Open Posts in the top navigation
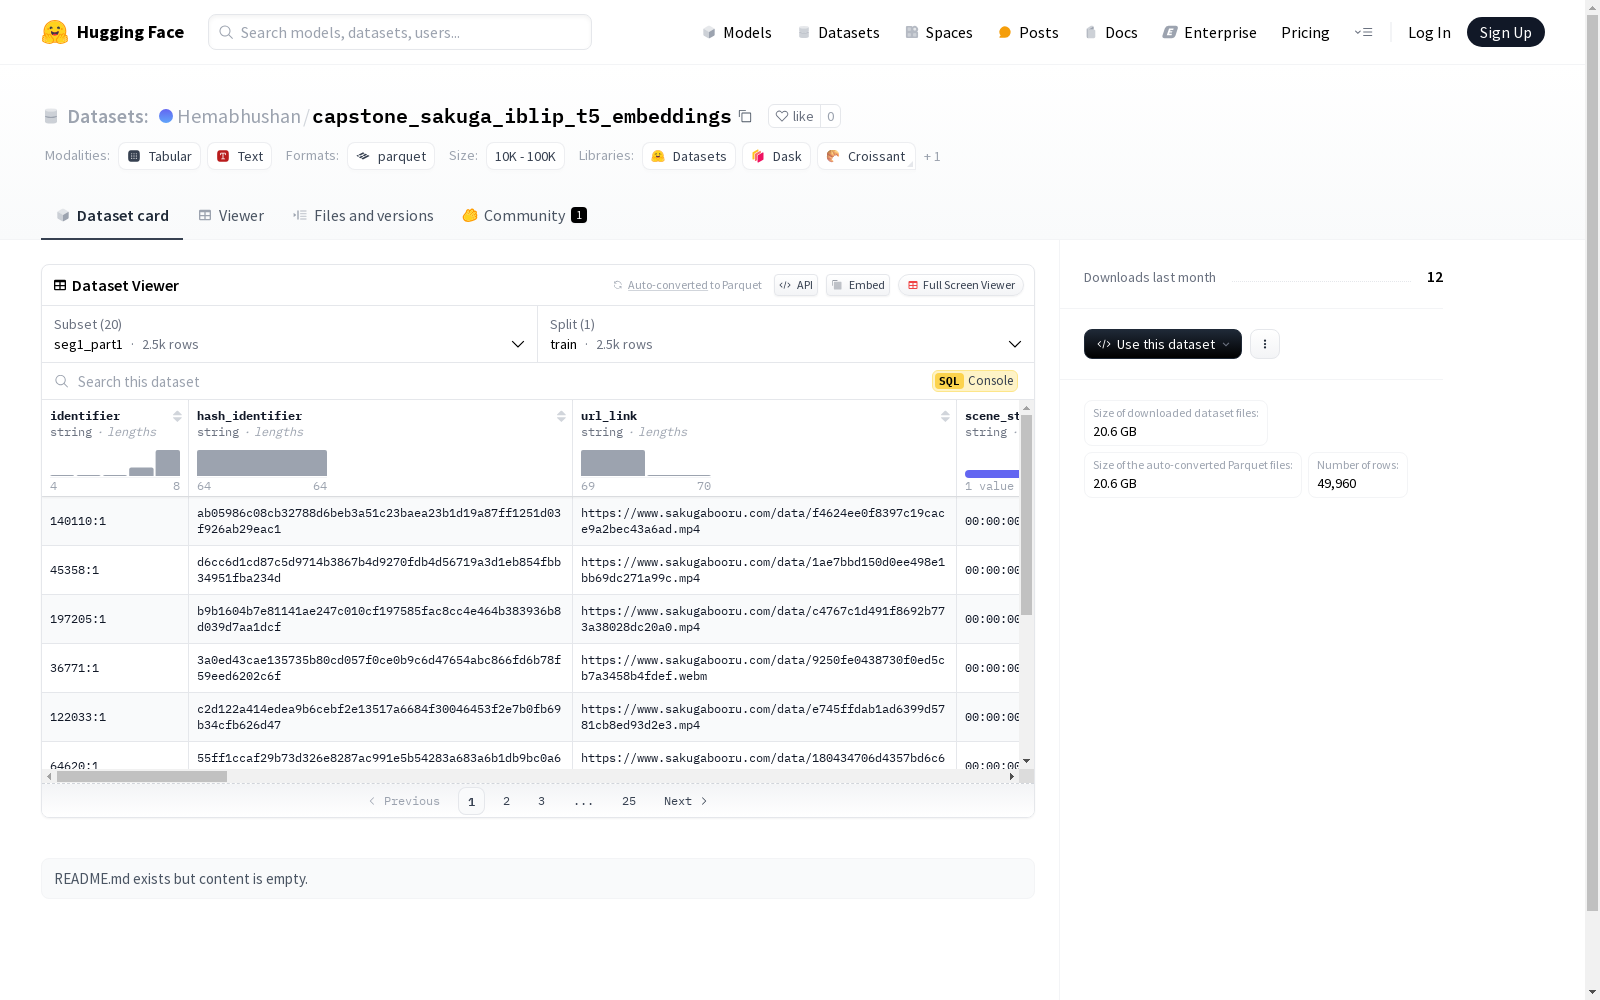 pyautogui.click(x=1028, y=32)
